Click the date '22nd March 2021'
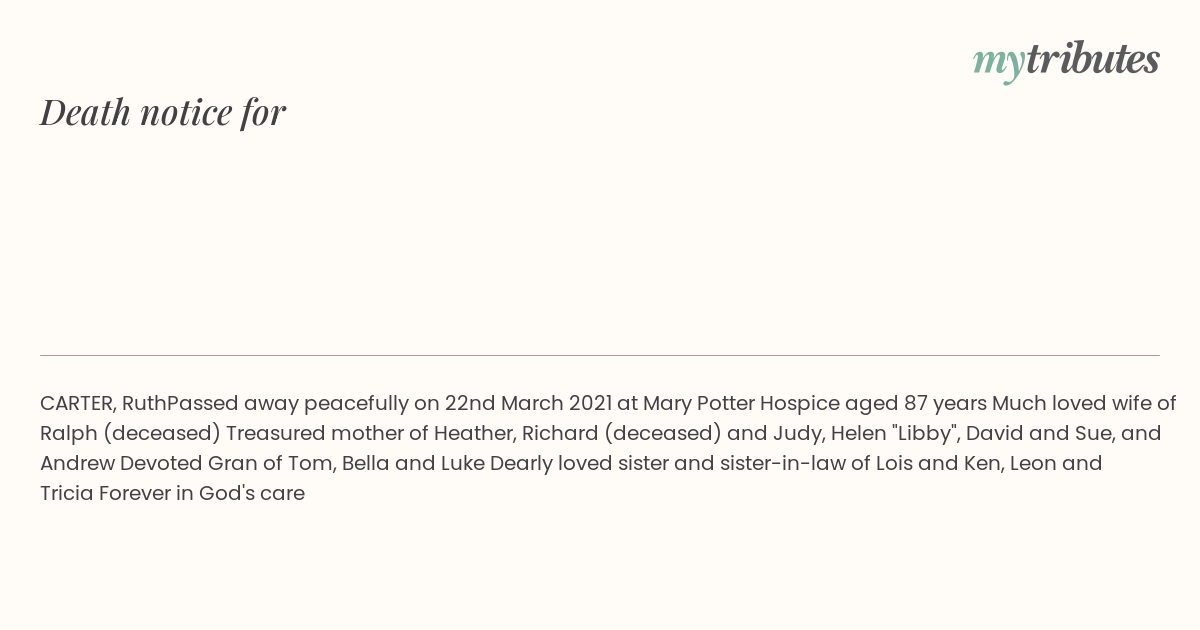The height and width of the screenshot is (630, 1200). [528, 404]
